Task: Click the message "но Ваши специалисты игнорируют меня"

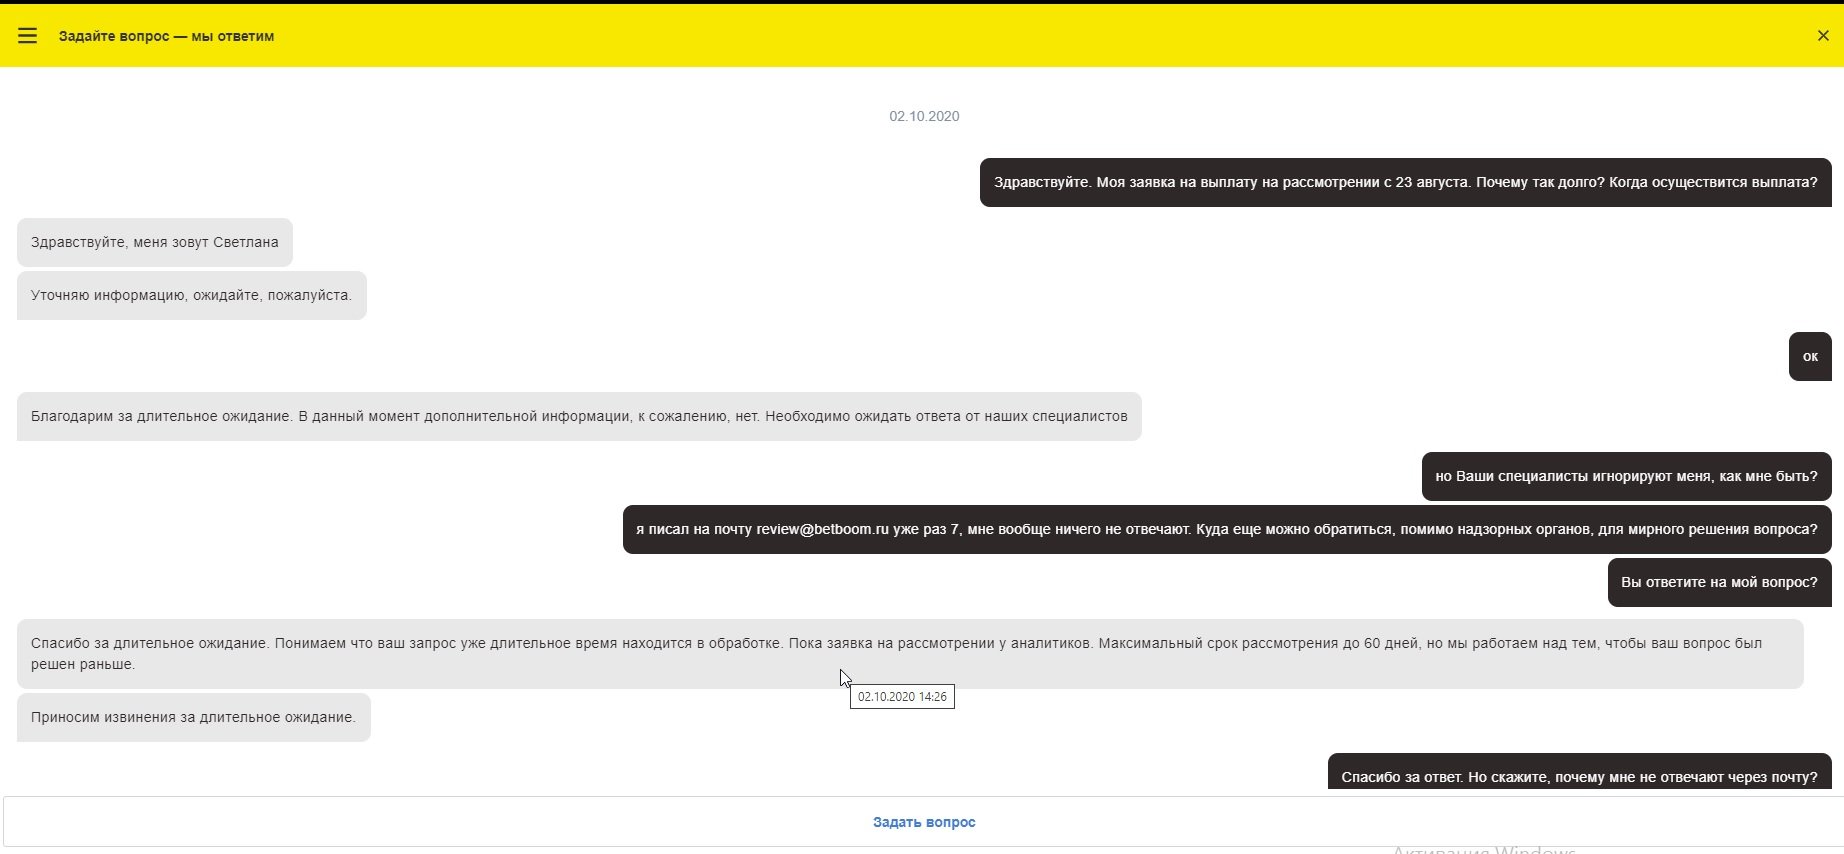Action: [1626, 476]
